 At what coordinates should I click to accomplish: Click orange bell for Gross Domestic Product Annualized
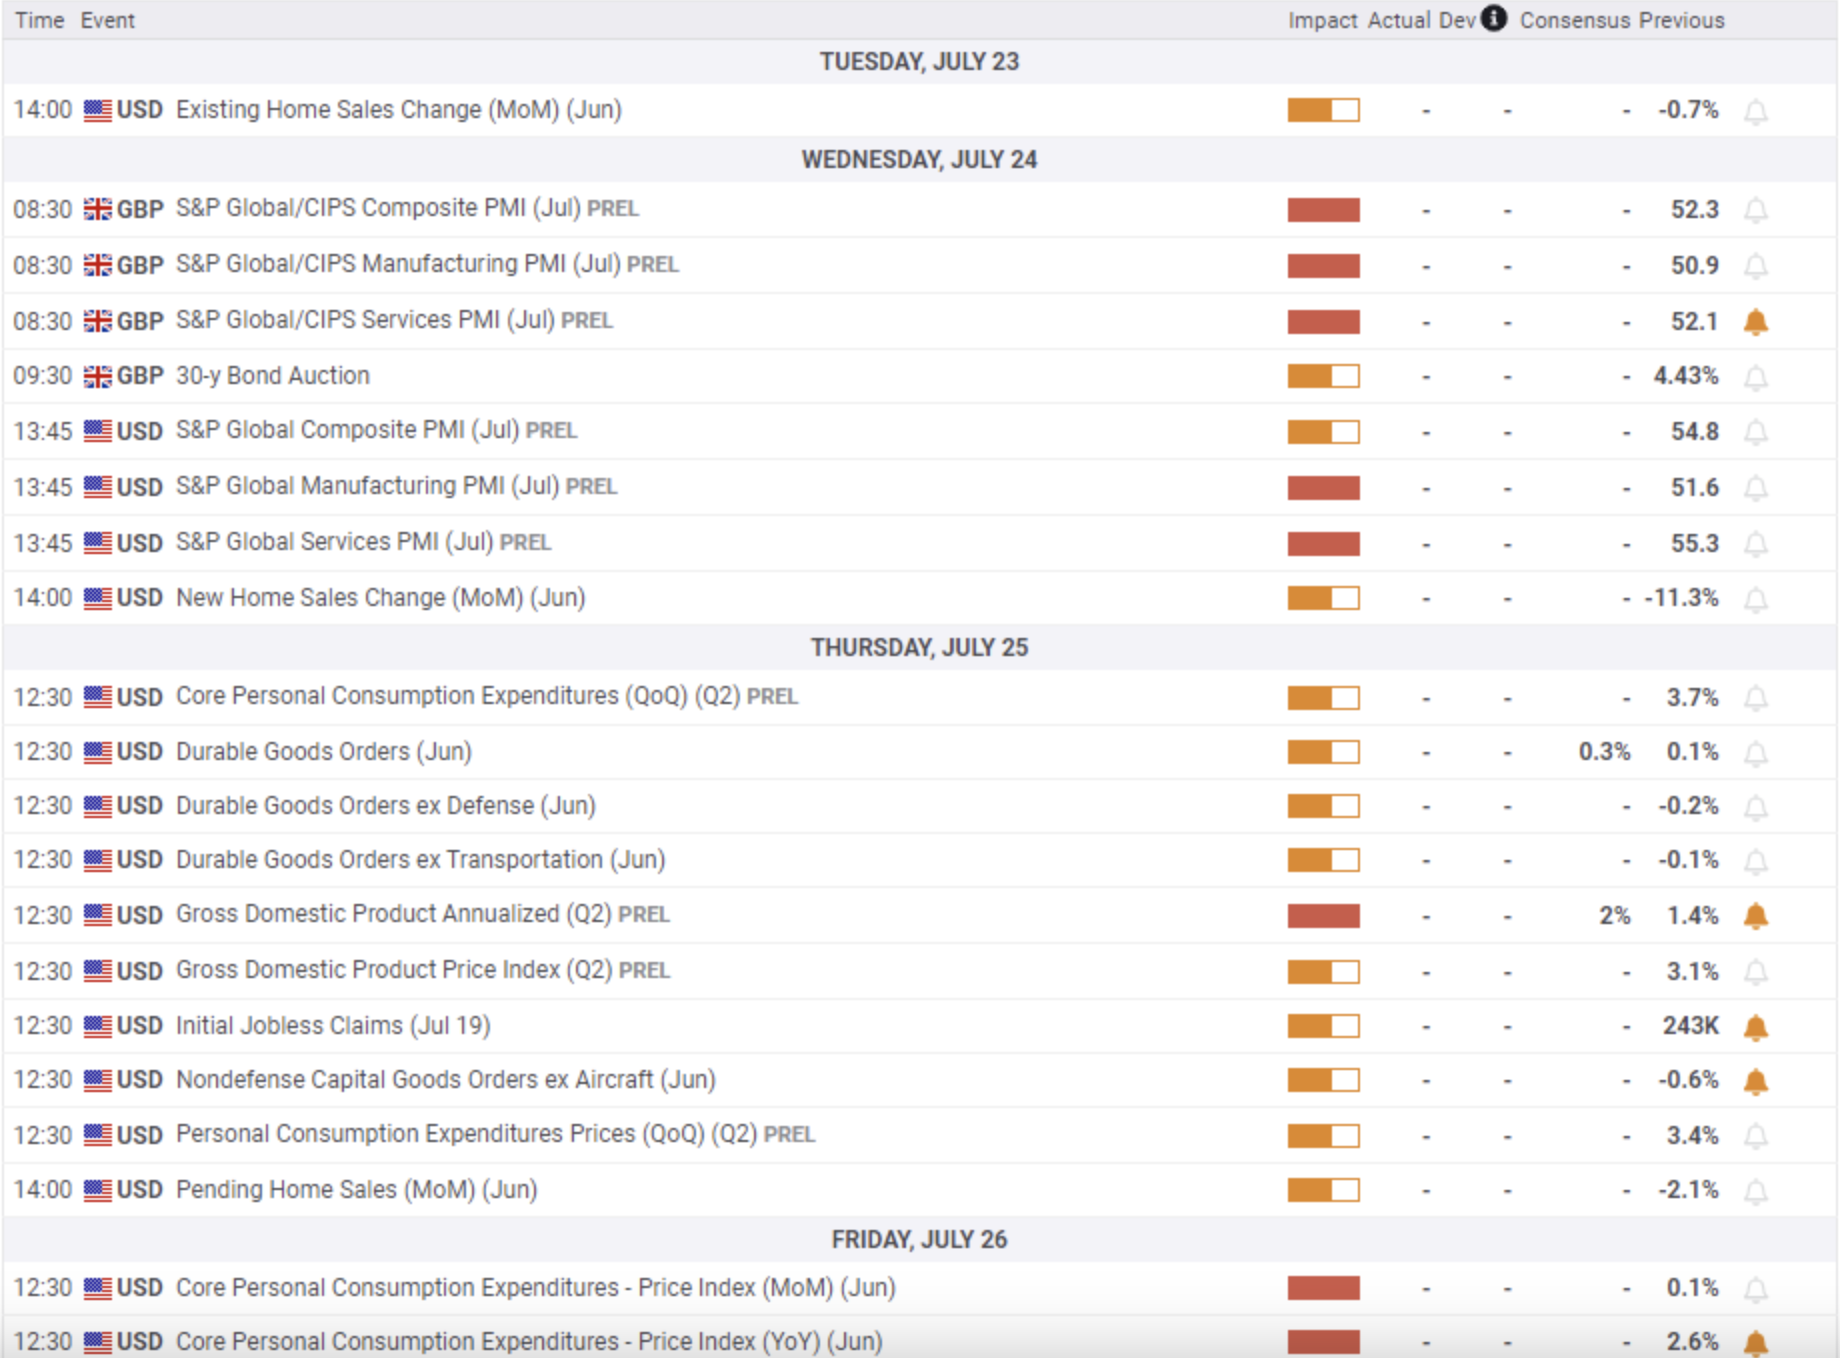[x=1756, y=916]
